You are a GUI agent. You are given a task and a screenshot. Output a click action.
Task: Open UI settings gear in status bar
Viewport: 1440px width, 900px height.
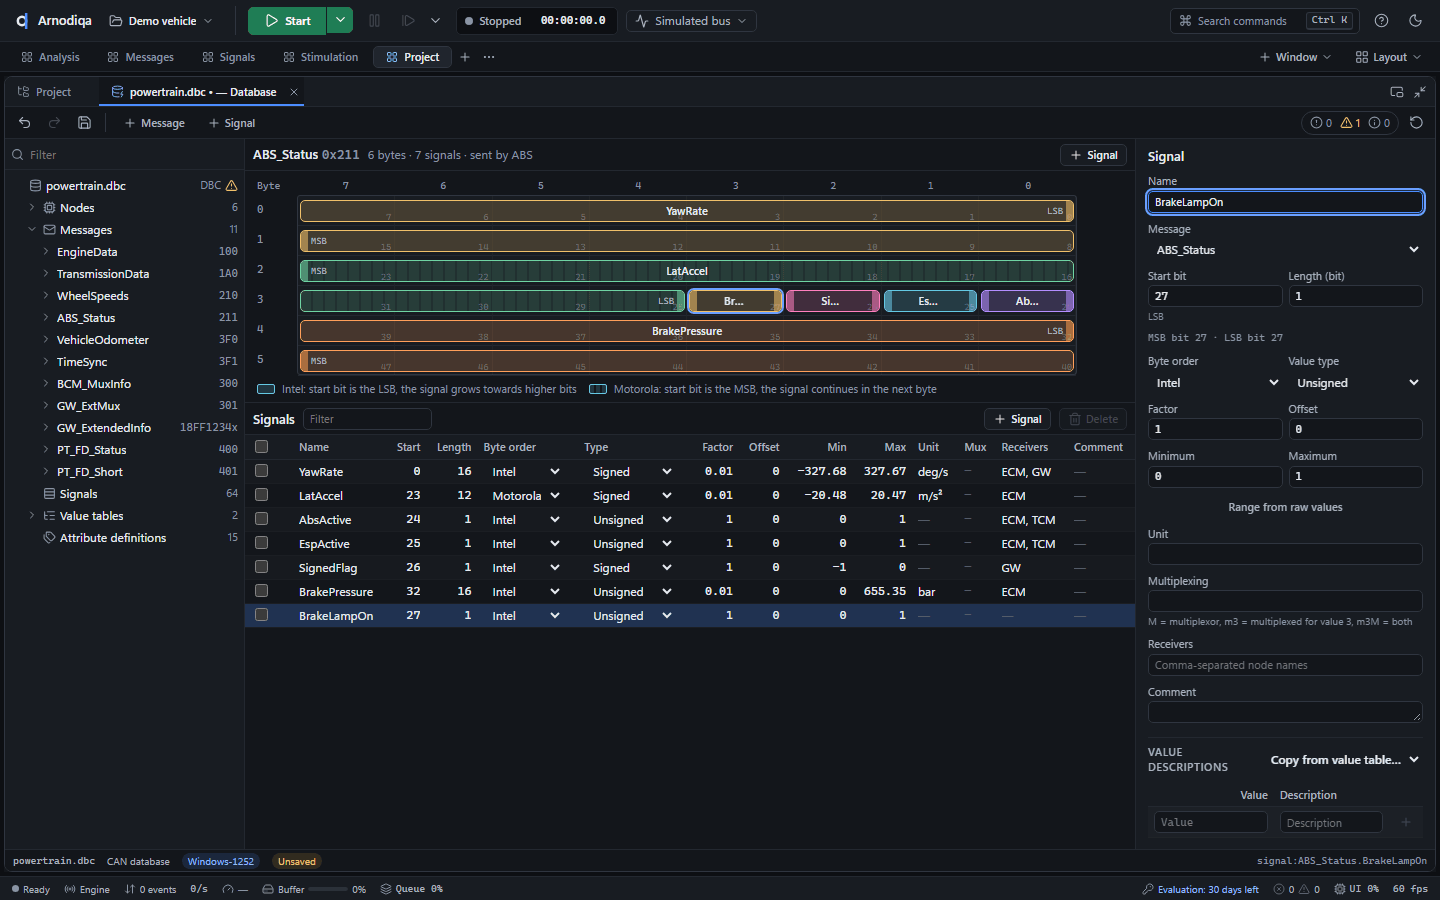1340,889
